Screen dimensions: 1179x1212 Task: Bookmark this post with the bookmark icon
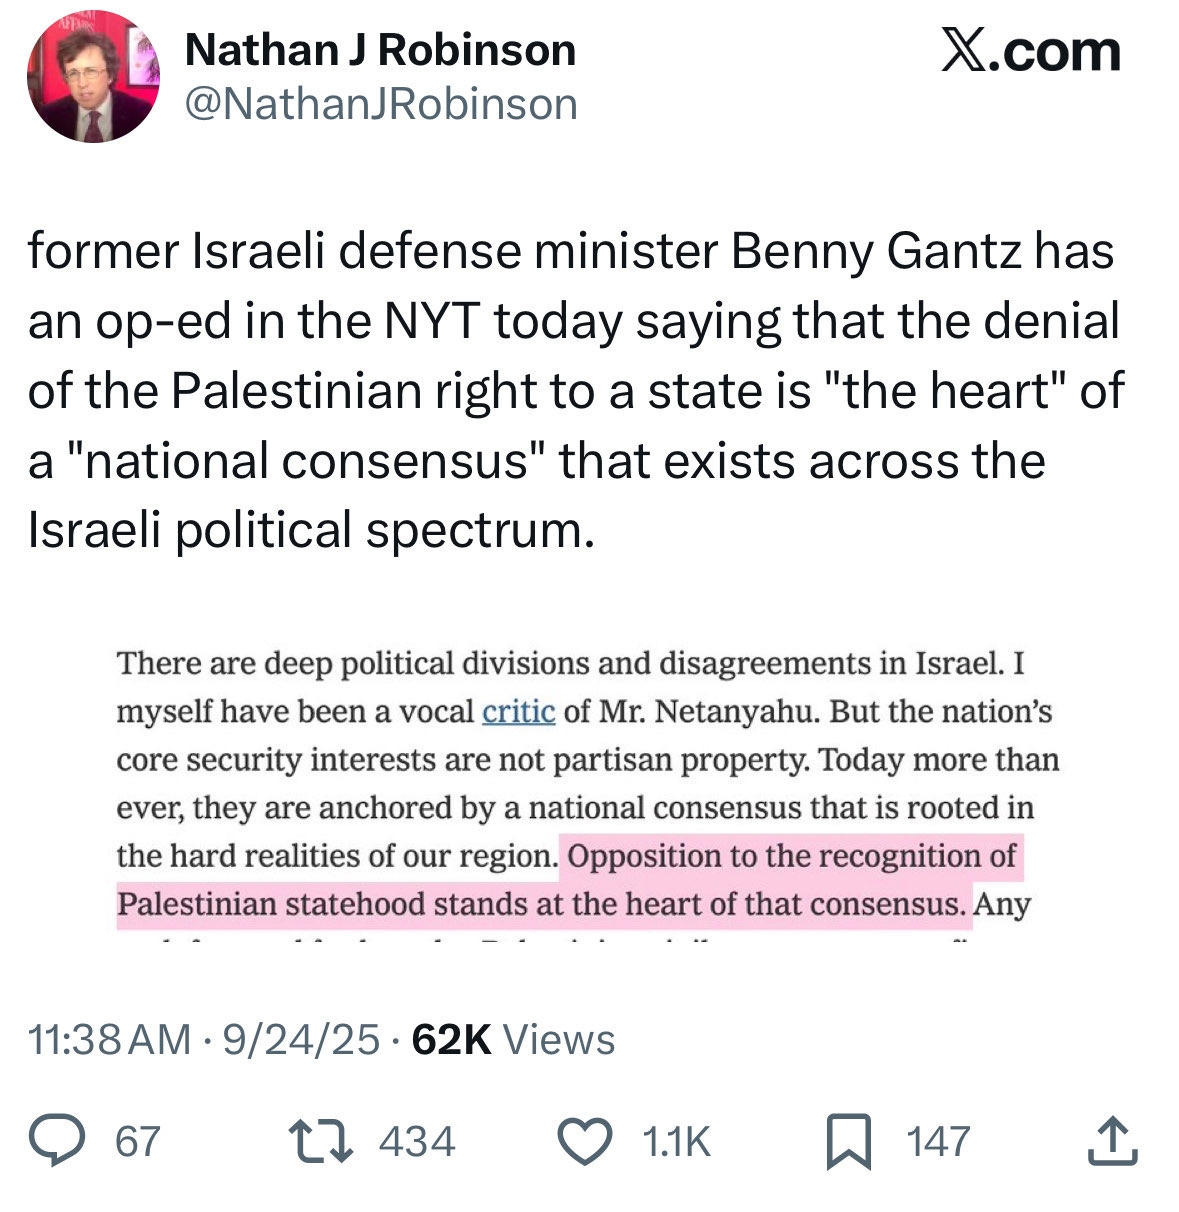[x=849, y=1142]
